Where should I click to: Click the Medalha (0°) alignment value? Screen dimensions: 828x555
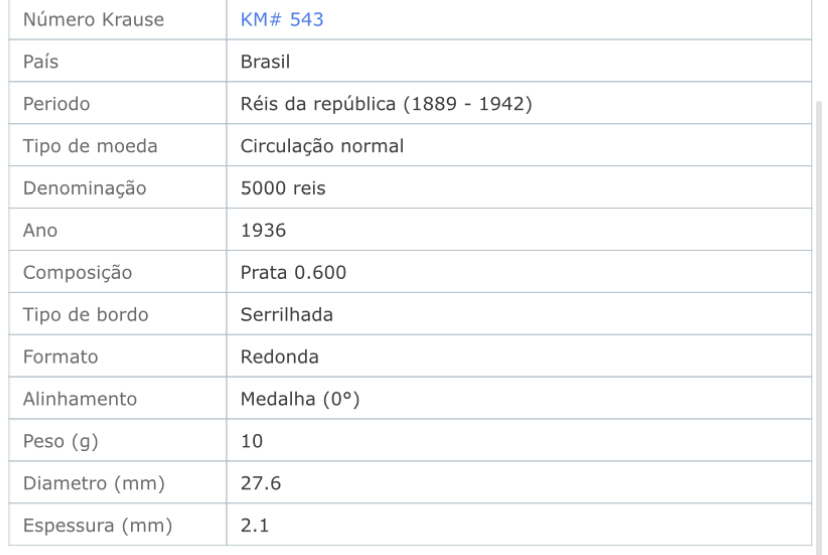point(300,399)
